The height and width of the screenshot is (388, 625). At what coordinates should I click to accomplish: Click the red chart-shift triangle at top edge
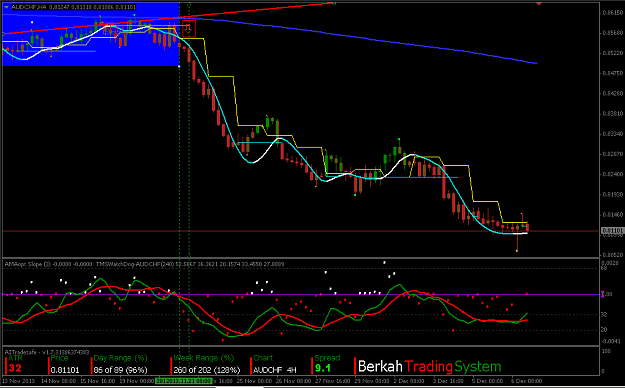tap(539, 3)
